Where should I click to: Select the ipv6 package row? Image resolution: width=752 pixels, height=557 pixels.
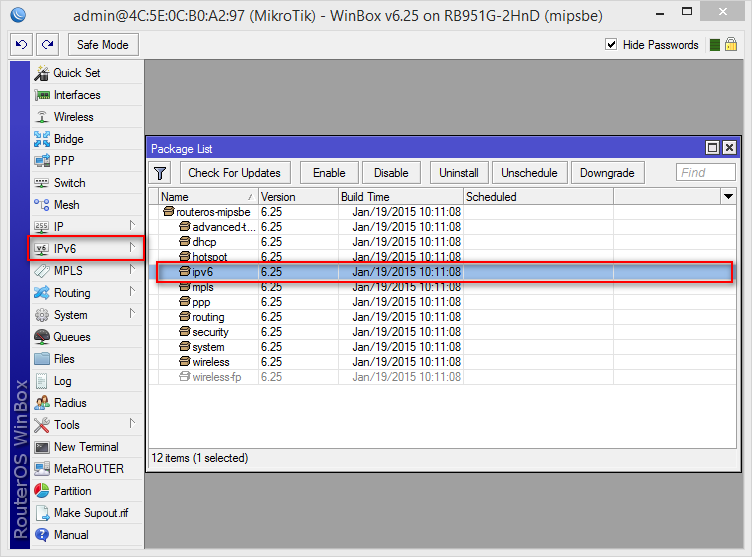[x=442, y=272]
